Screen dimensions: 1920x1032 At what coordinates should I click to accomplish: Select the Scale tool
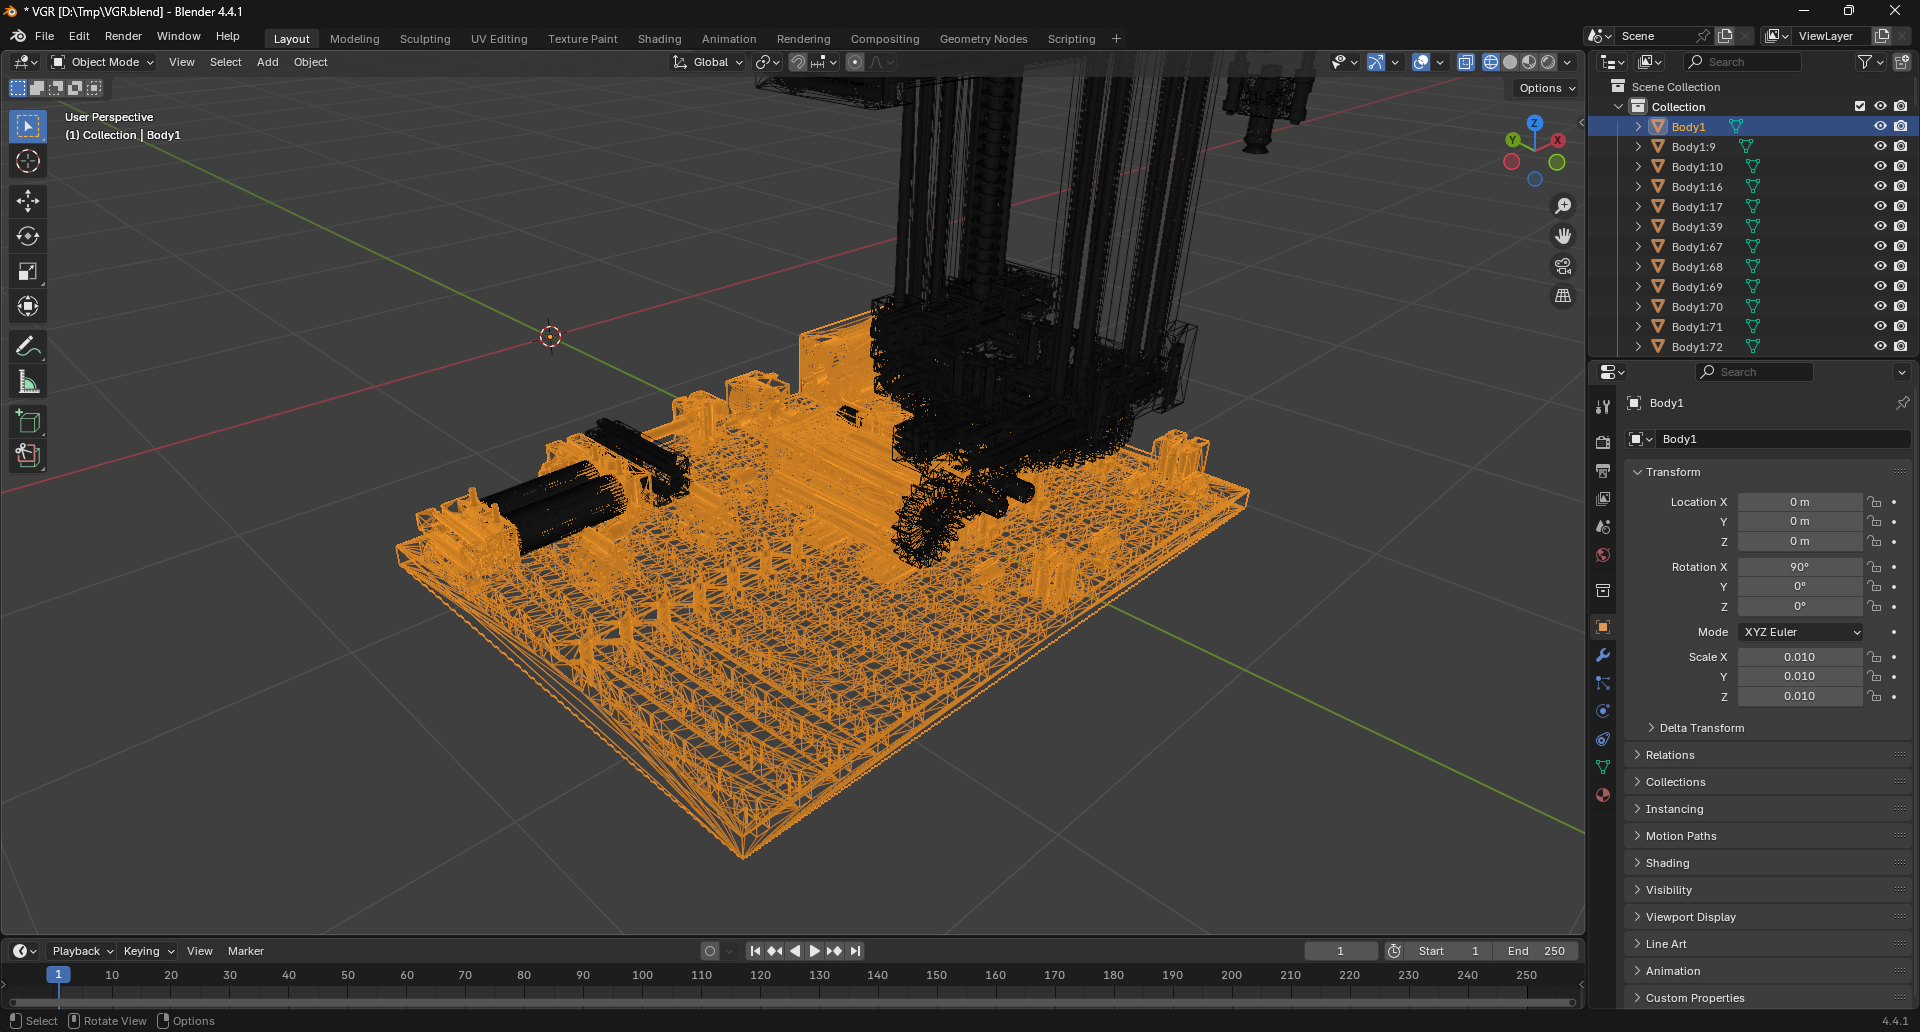coord(27,271)
